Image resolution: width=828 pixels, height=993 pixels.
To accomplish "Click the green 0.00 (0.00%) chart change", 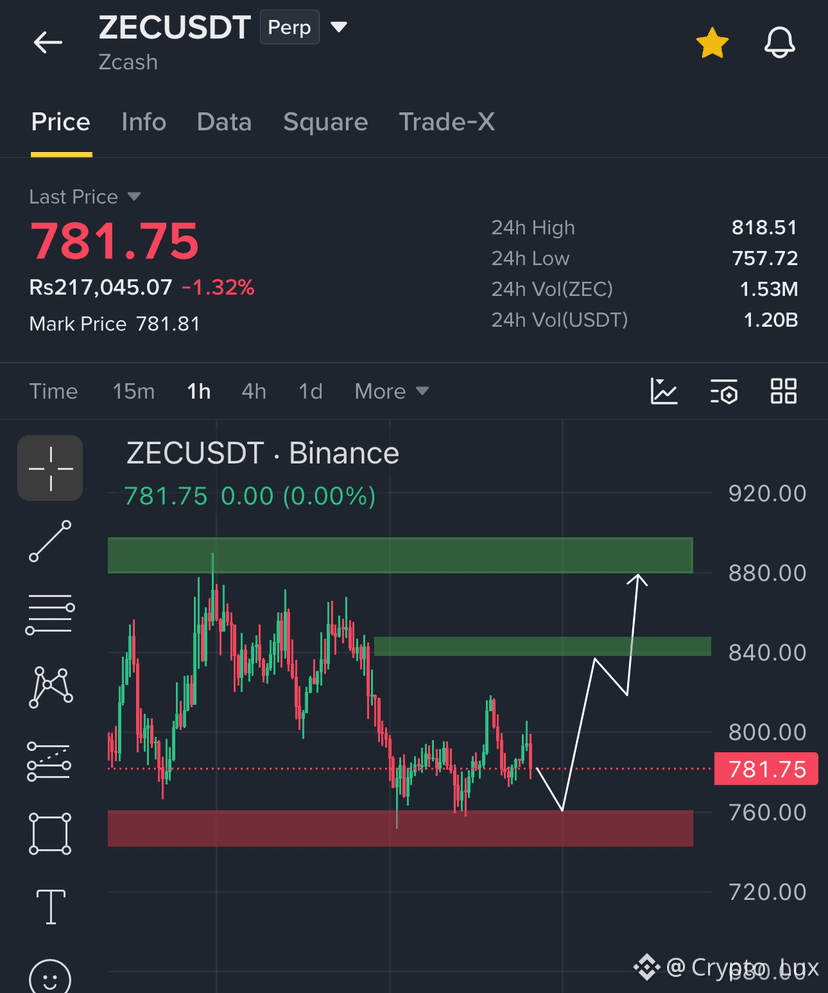I will coord(298,496).
